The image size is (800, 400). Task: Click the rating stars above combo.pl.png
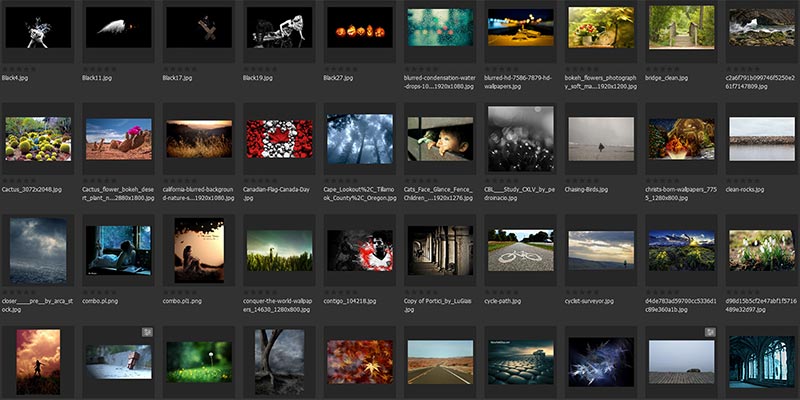pos(99,292)
